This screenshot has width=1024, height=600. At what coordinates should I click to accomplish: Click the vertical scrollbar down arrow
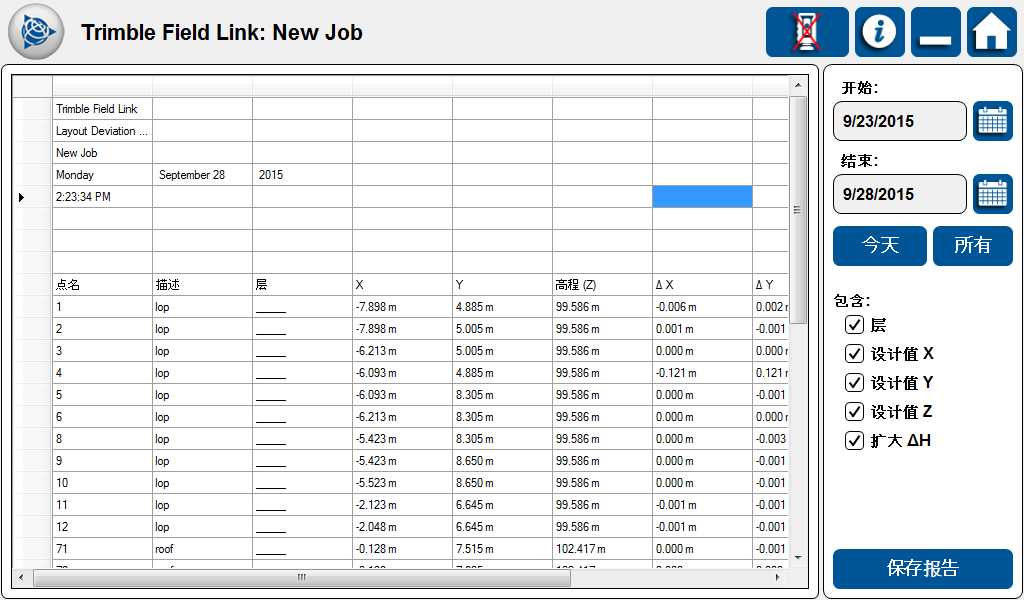pos(798,558)
